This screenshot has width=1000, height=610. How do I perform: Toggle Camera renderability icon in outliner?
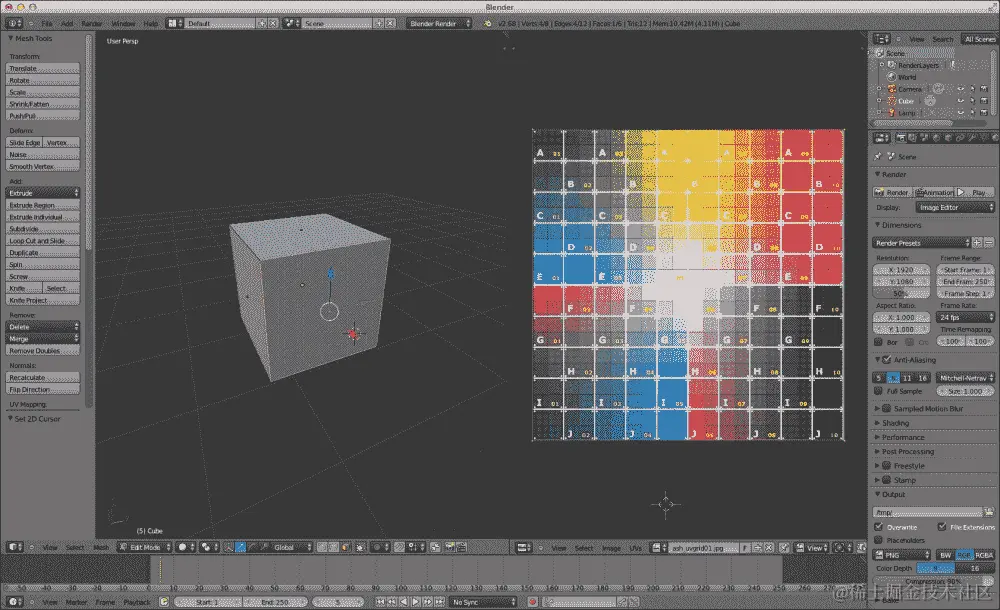(984, 89)
